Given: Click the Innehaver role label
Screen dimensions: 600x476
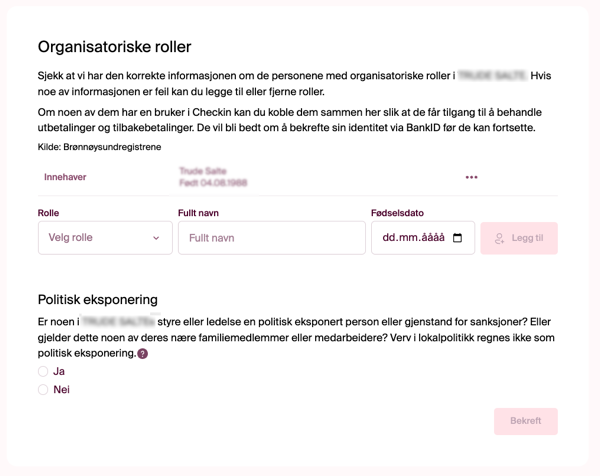Looking at the screenshot, I should click(x=65, y=177).
